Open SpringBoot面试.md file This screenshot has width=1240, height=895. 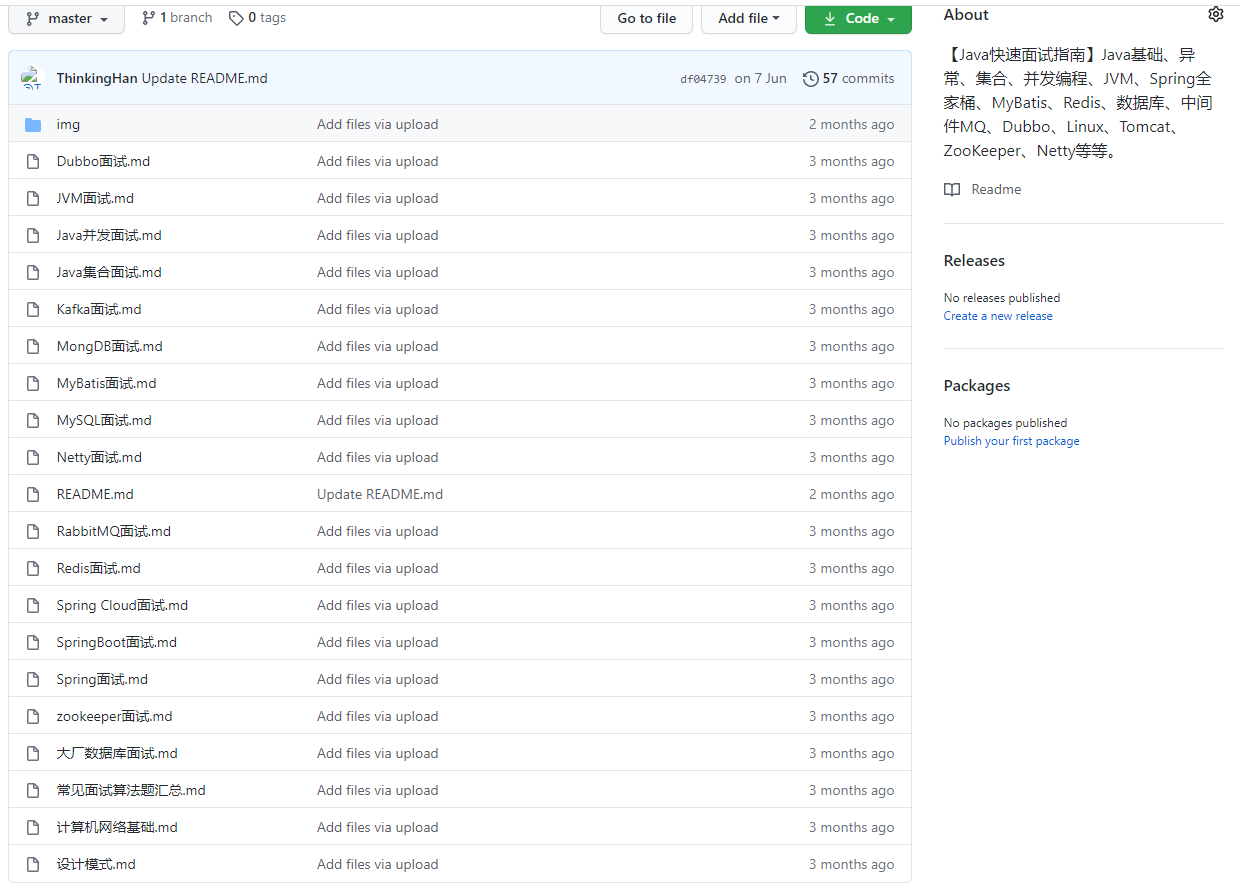point(117,642)
